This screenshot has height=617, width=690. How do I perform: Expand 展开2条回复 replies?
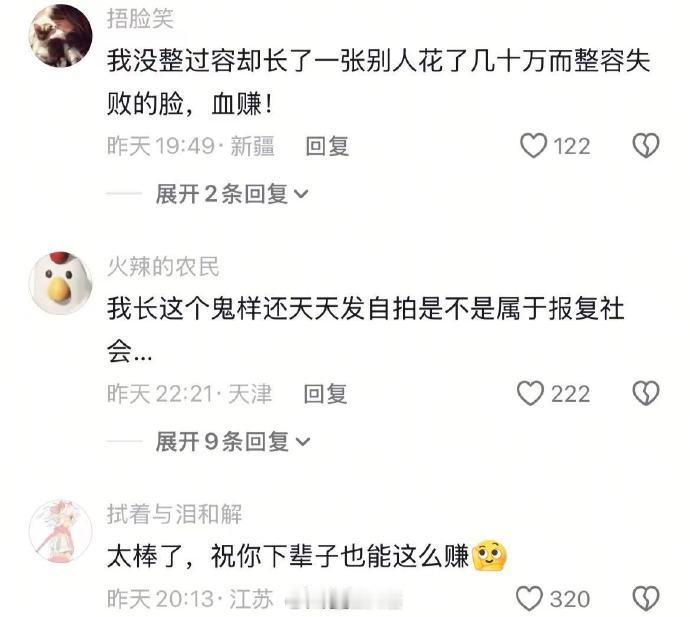pos(232,194)
